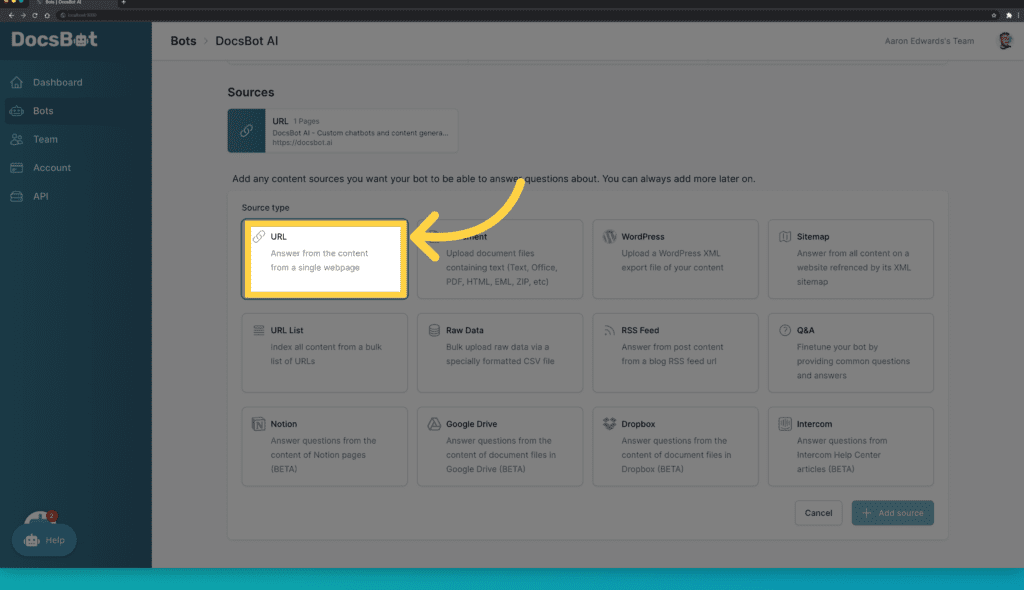The image size is (1024, 590).
Task: Click the Google Drive logo icon
Action: 434,424
